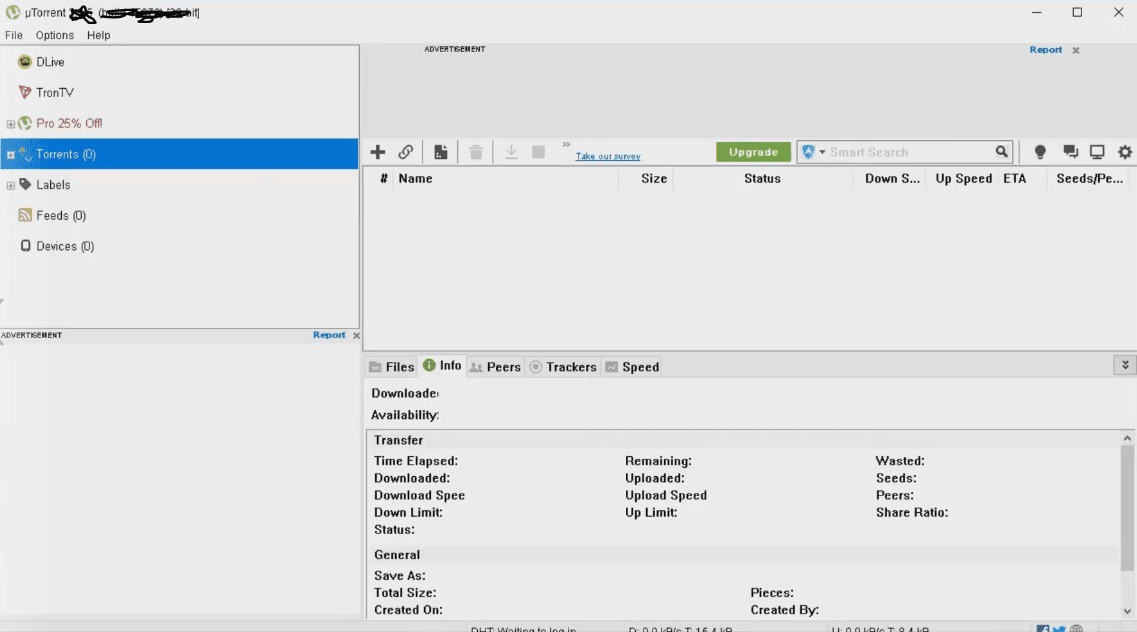Click the Remove Torrent trash icon
The image size is (1137, 632).
pos(476,152)
